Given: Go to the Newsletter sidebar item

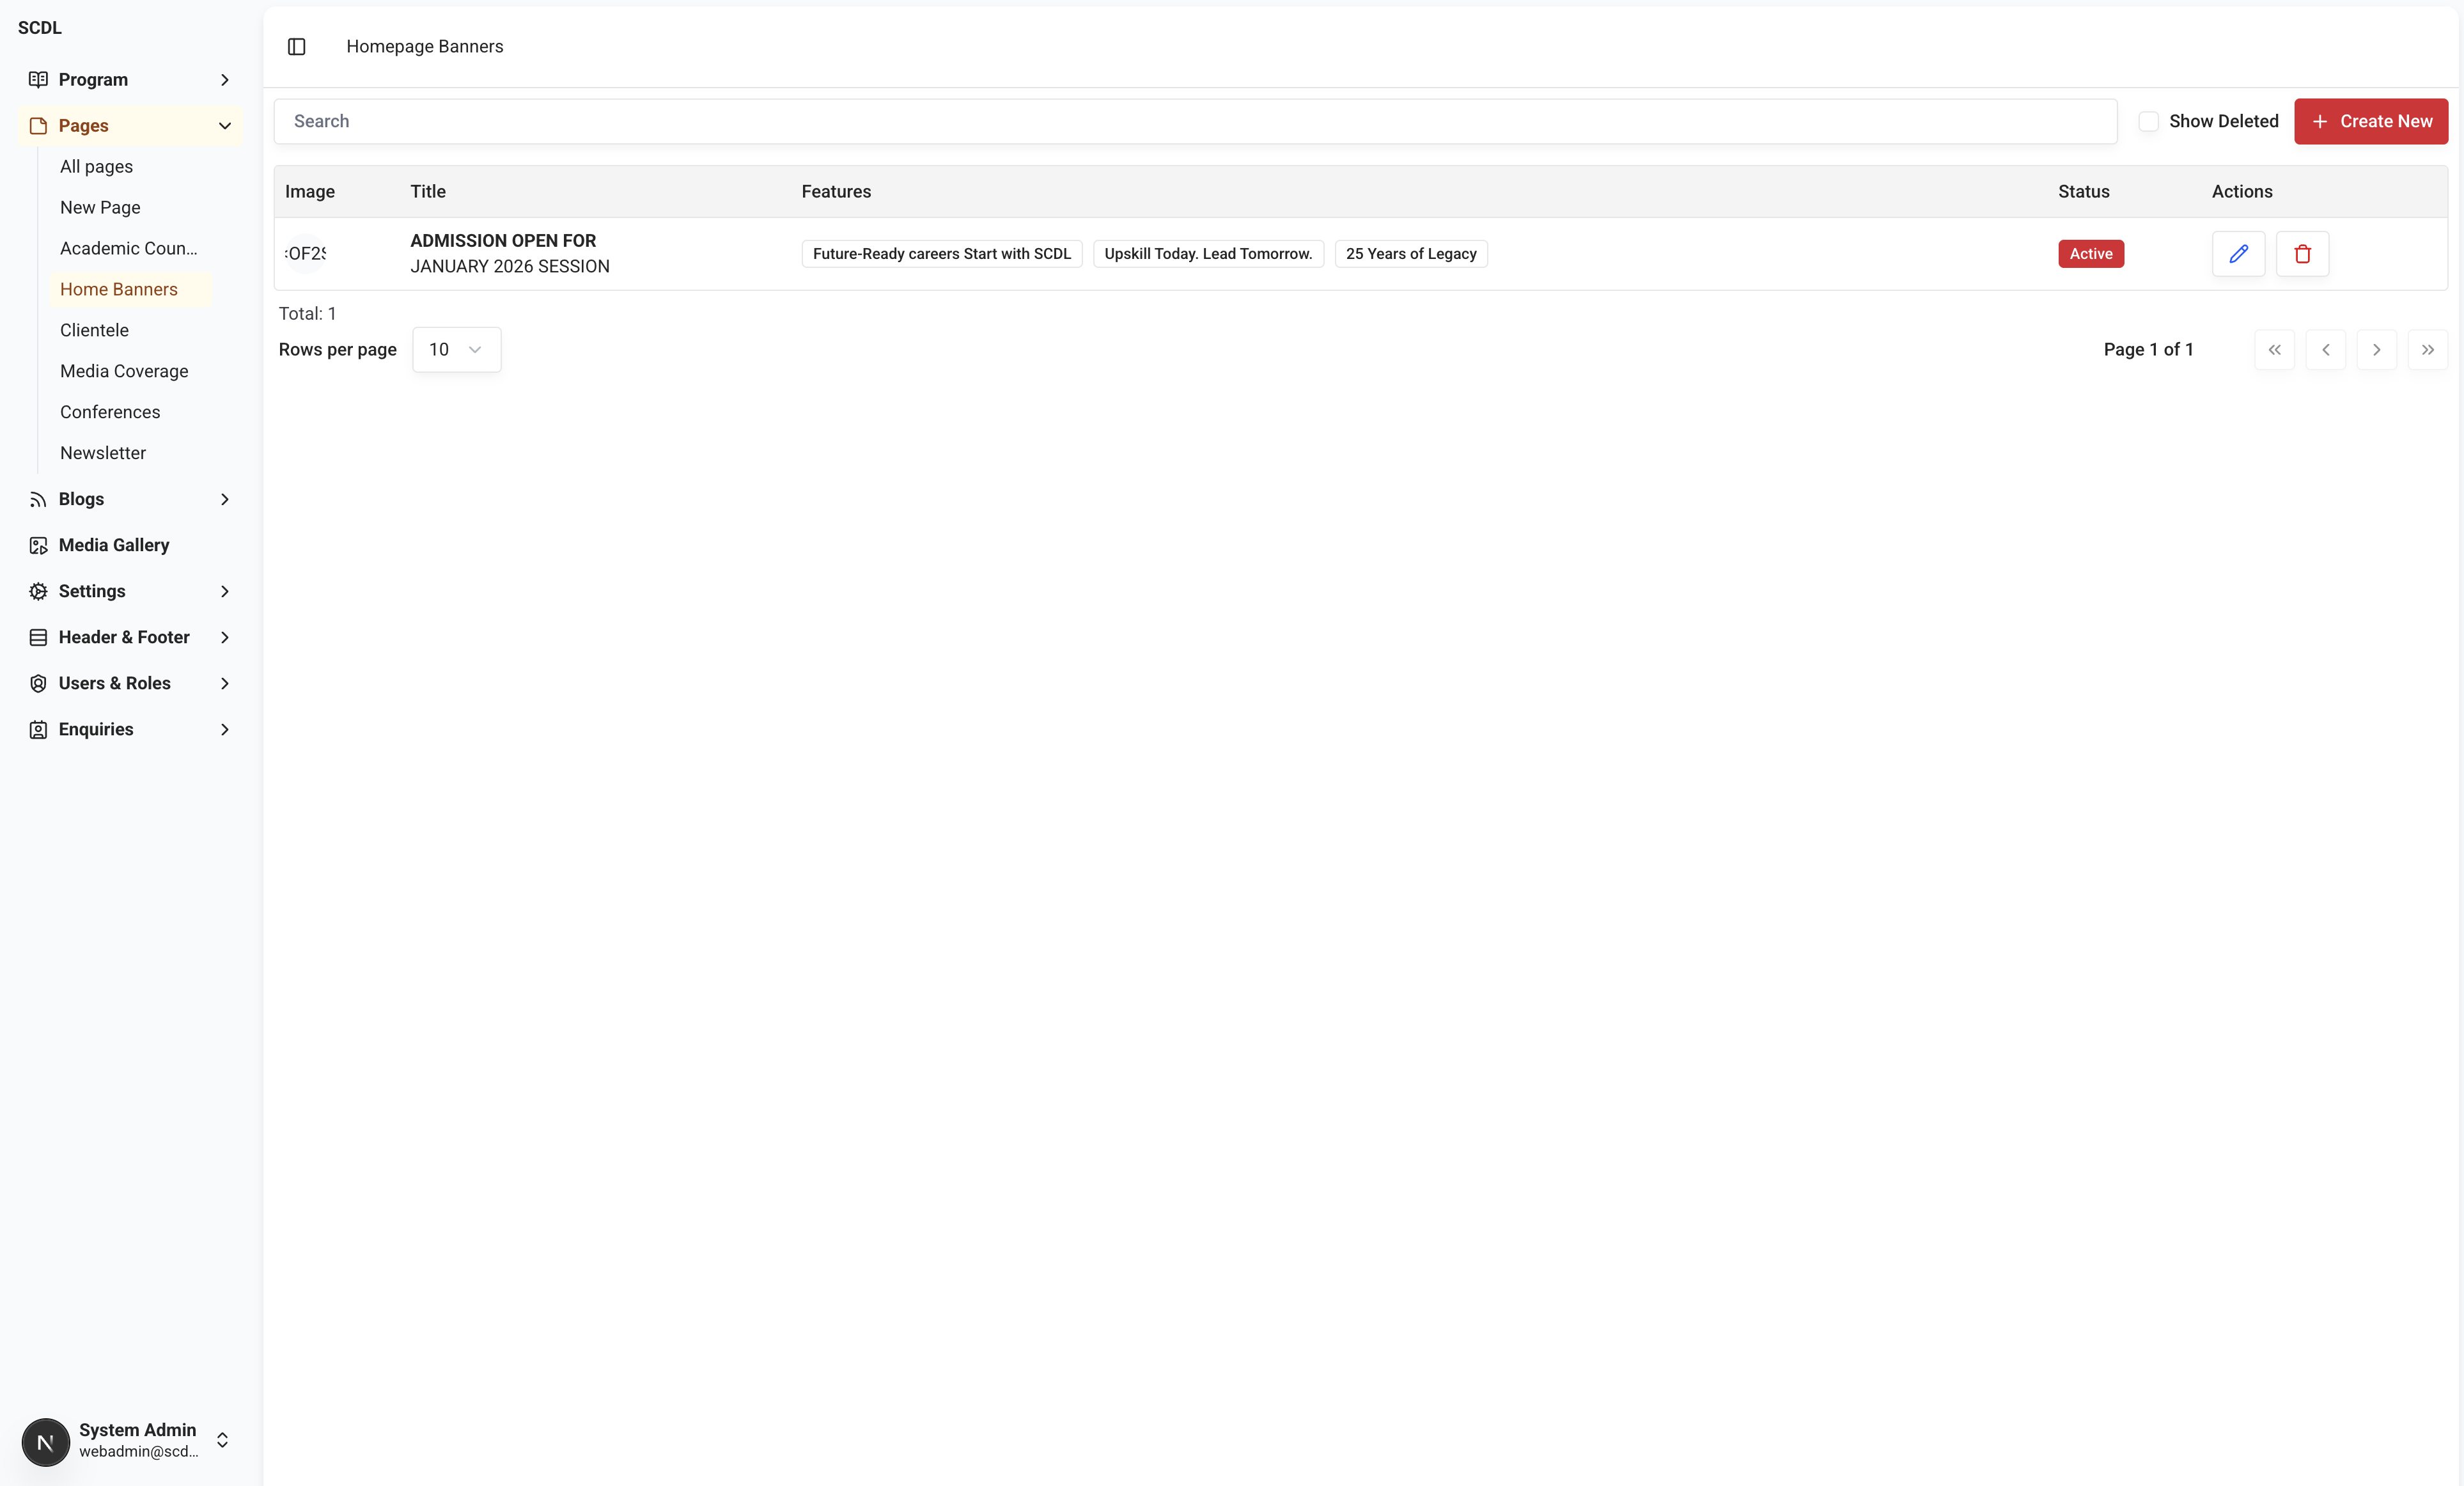Looking at the screenshot, I should (103, 453).
